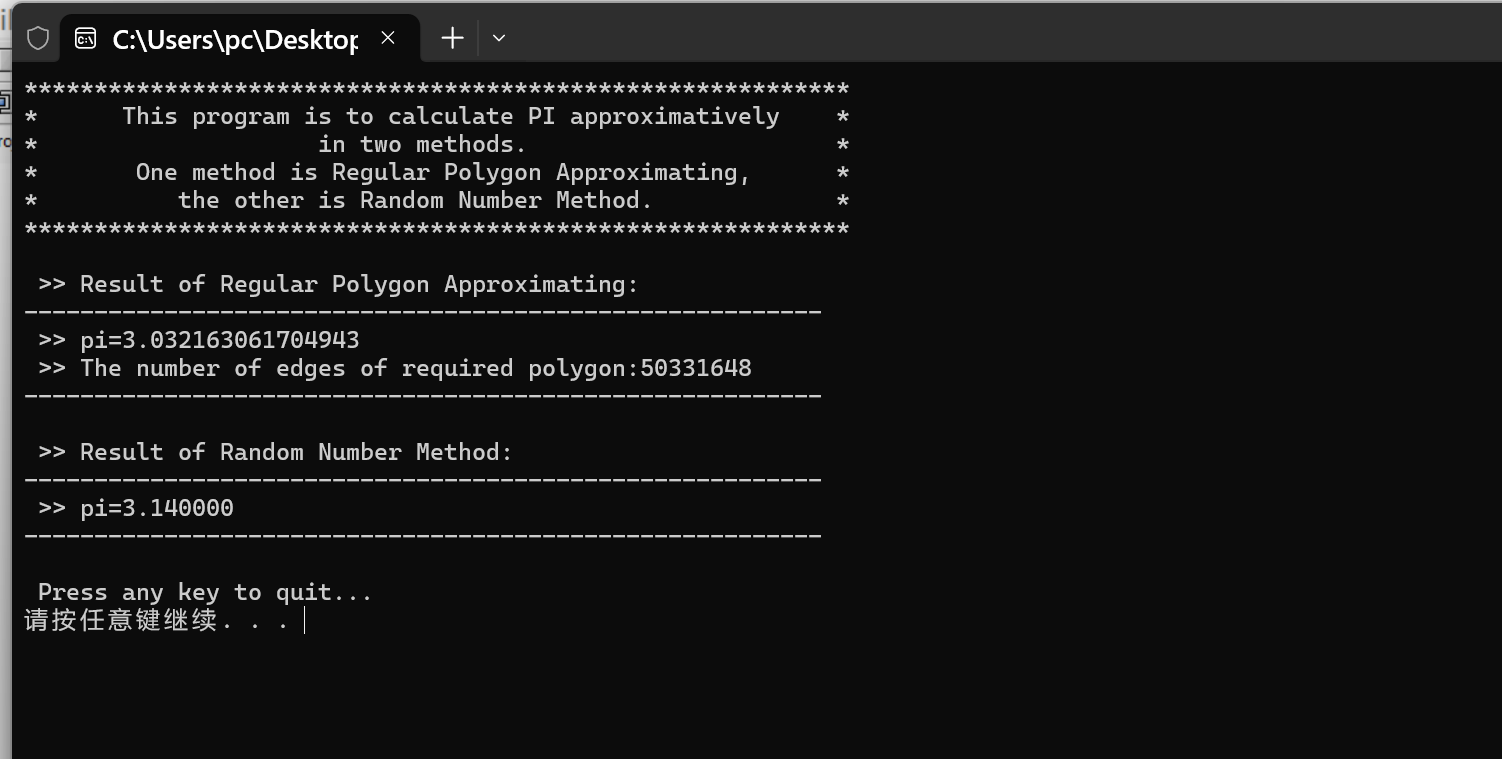Click the 'One method is Regular Polygon Approximating' line
This screenshot has width=1502, height=759.
click(x=443, y=172)
